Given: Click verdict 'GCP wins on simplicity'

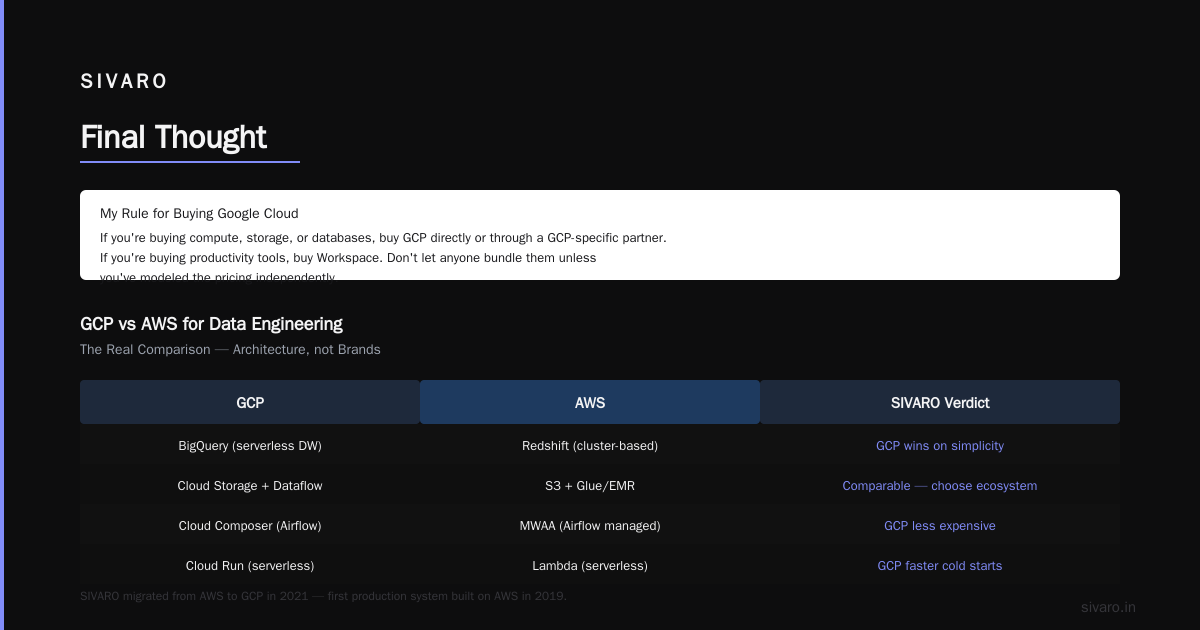Looking at the screenshot, I should (x=940, y=446).
